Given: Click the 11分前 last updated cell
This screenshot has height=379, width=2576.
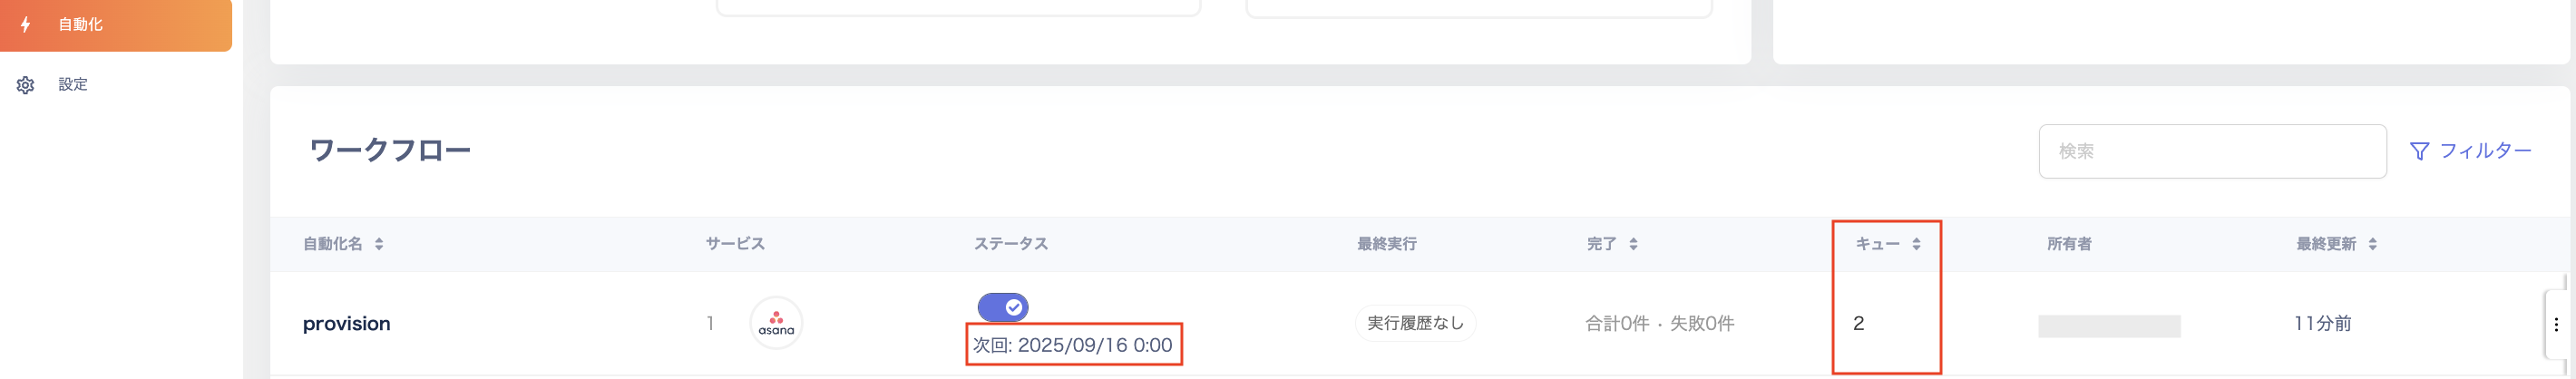Looking at the screenshot, I should [2322, 323].
